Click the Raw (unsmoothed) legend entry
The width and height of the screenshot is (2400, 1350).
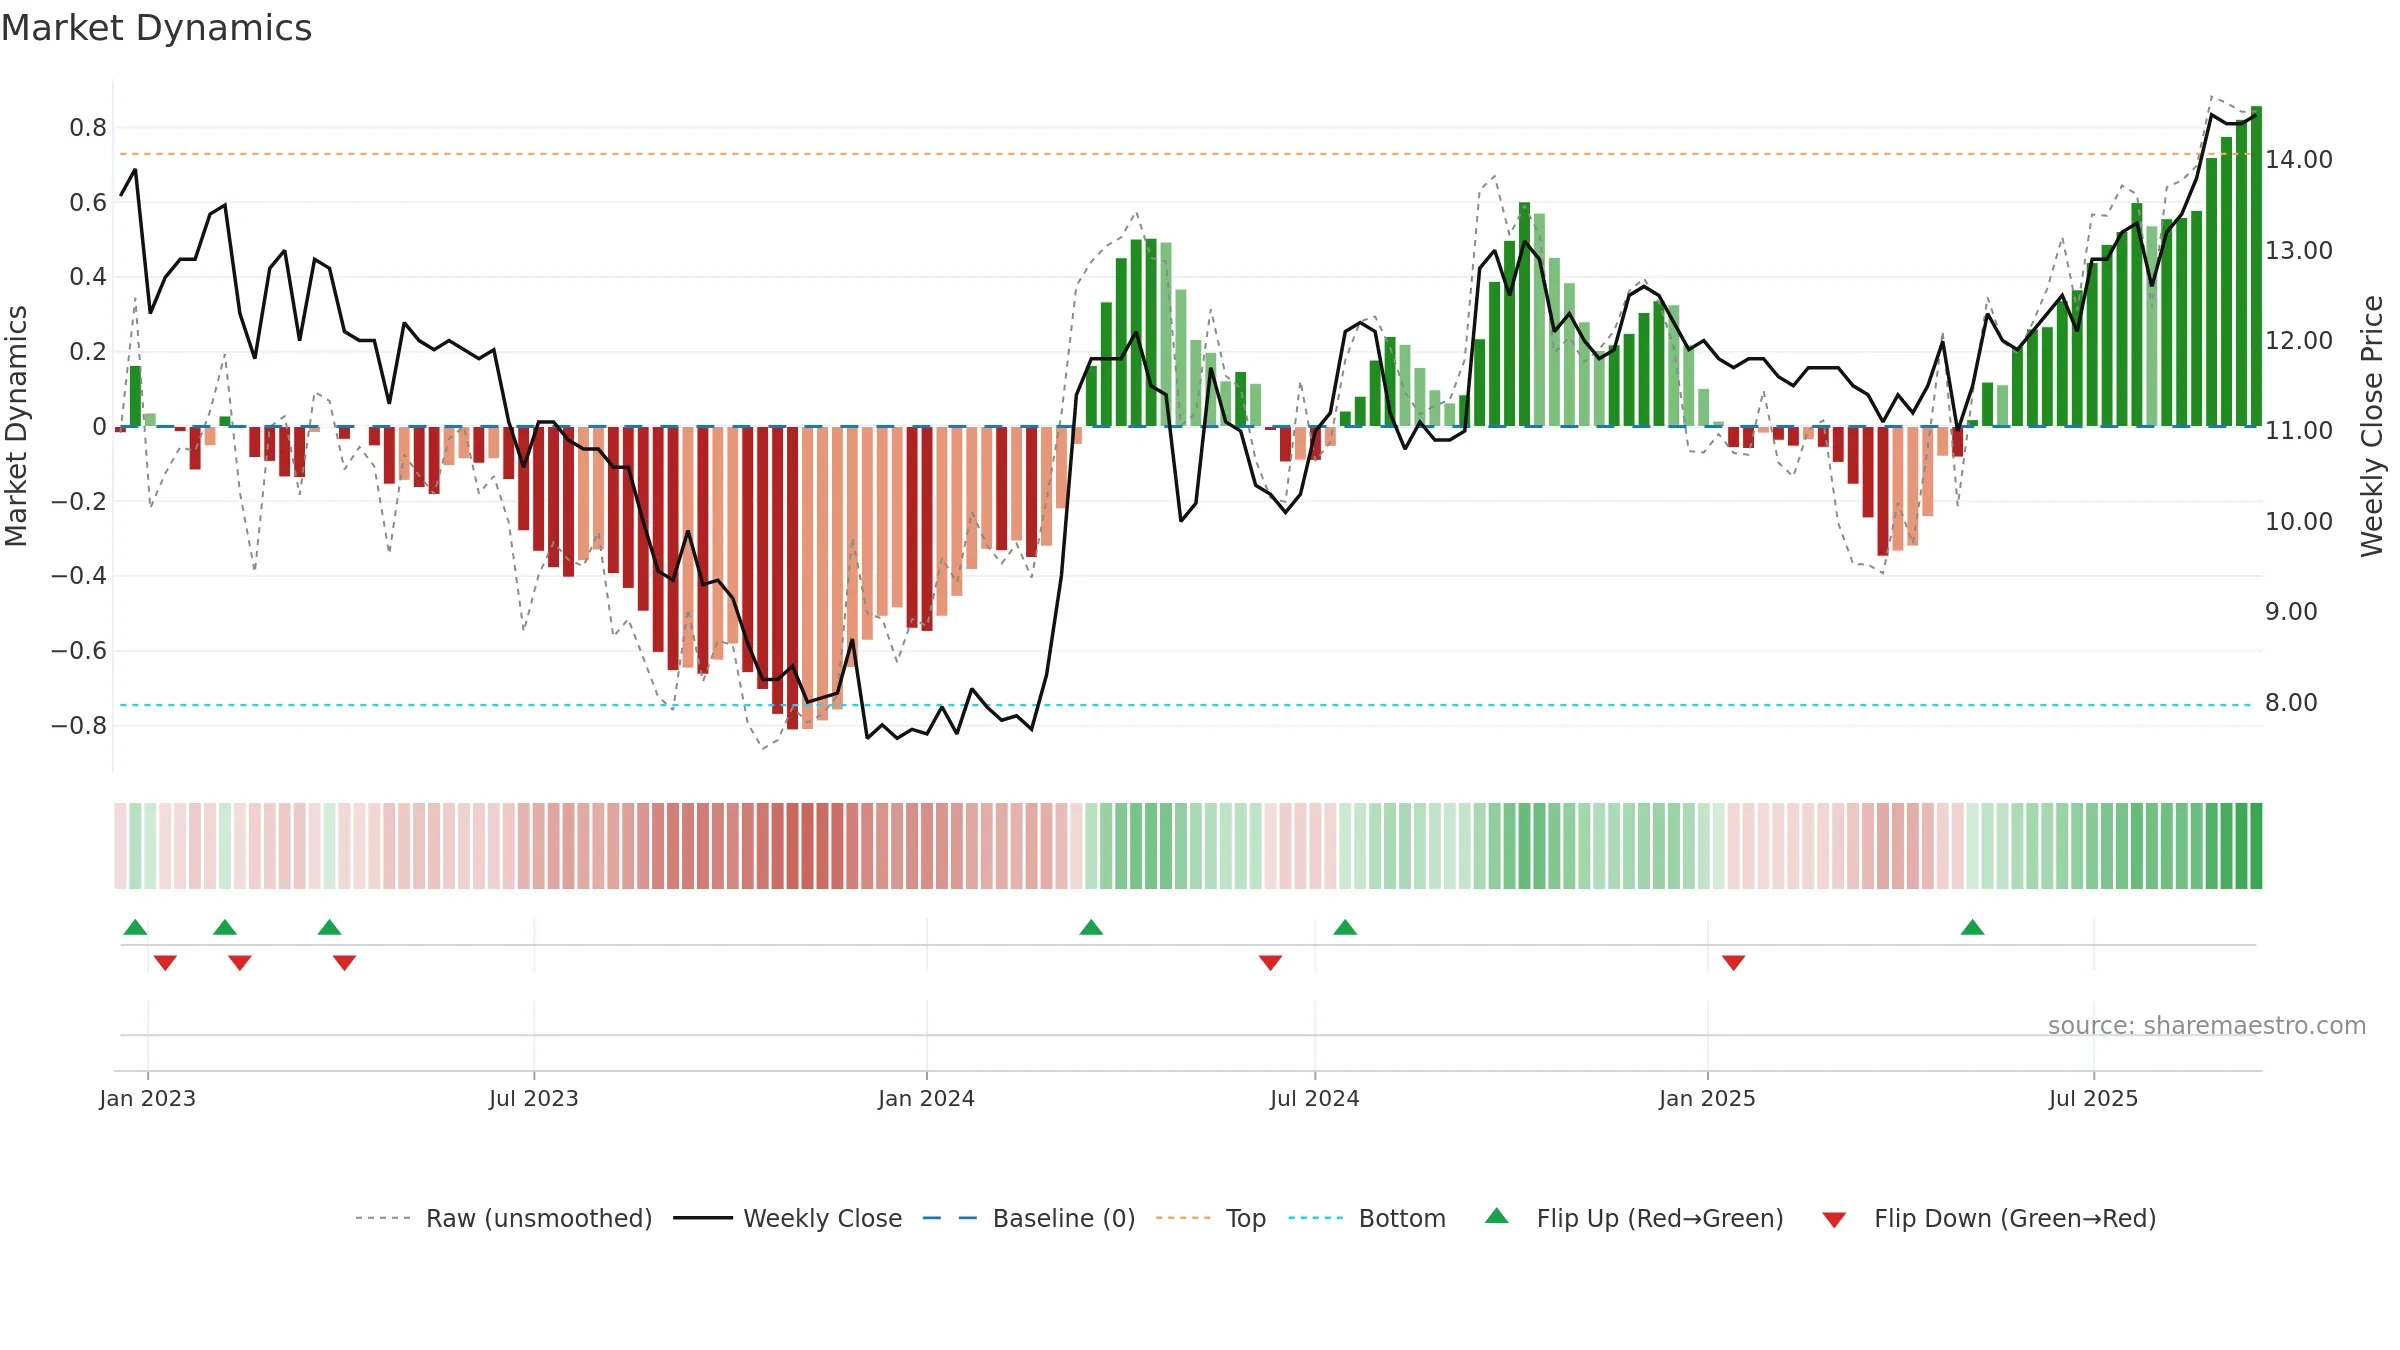tap(504, 1218)
